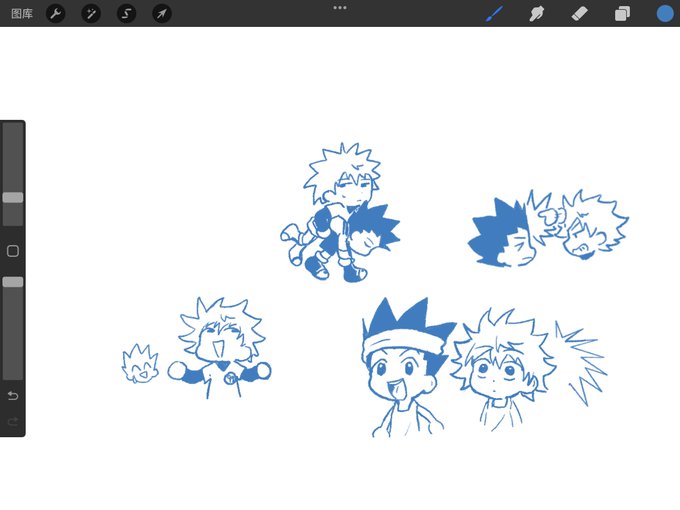
Task: Open the Adjustments magic wand menu
Action: tap(91, 14)
